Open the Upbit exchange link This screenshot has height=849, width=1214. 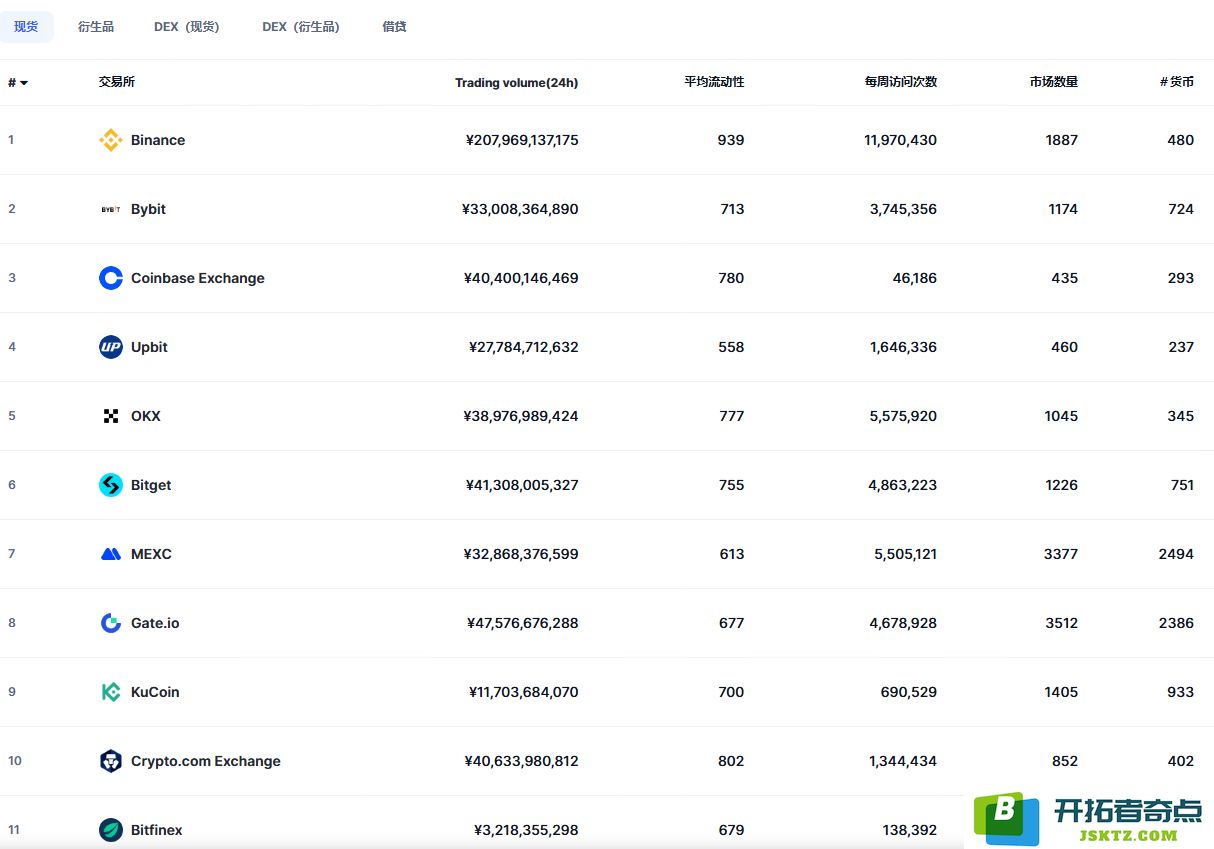pos(149,347)
